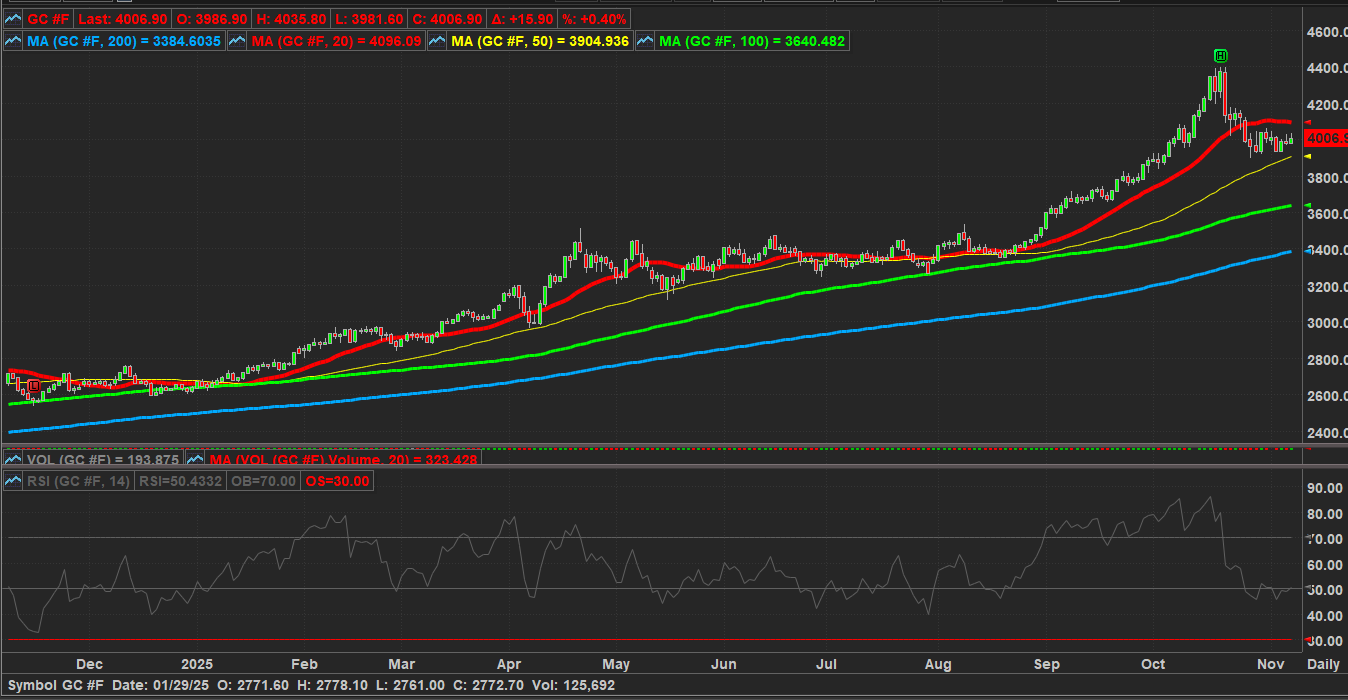Click the Daily interval label on time axis
Viewport: 1348px width, 700px height.
[x=1323, y=664]
